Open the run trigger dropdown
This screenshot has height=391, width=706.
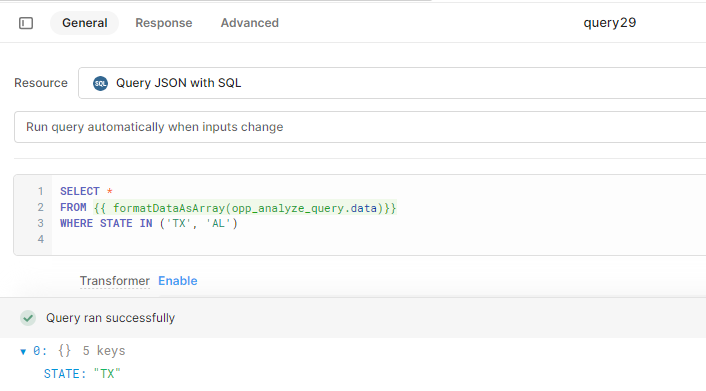360,127
